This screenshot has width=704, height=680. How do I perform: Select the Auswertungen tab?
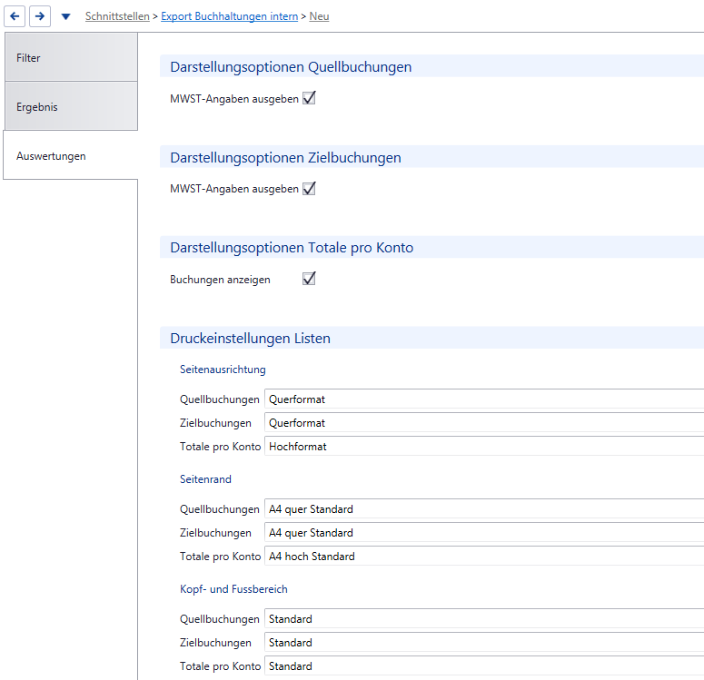click(x=71, y=155)
